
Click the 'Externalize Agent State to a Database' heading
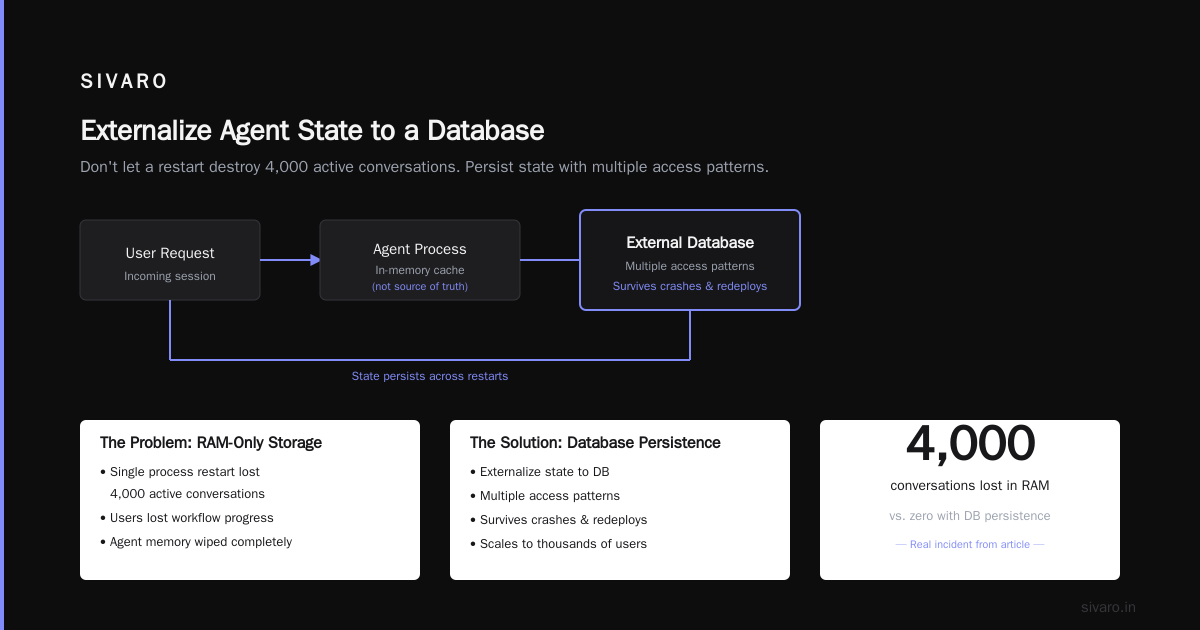coord(312,131)
